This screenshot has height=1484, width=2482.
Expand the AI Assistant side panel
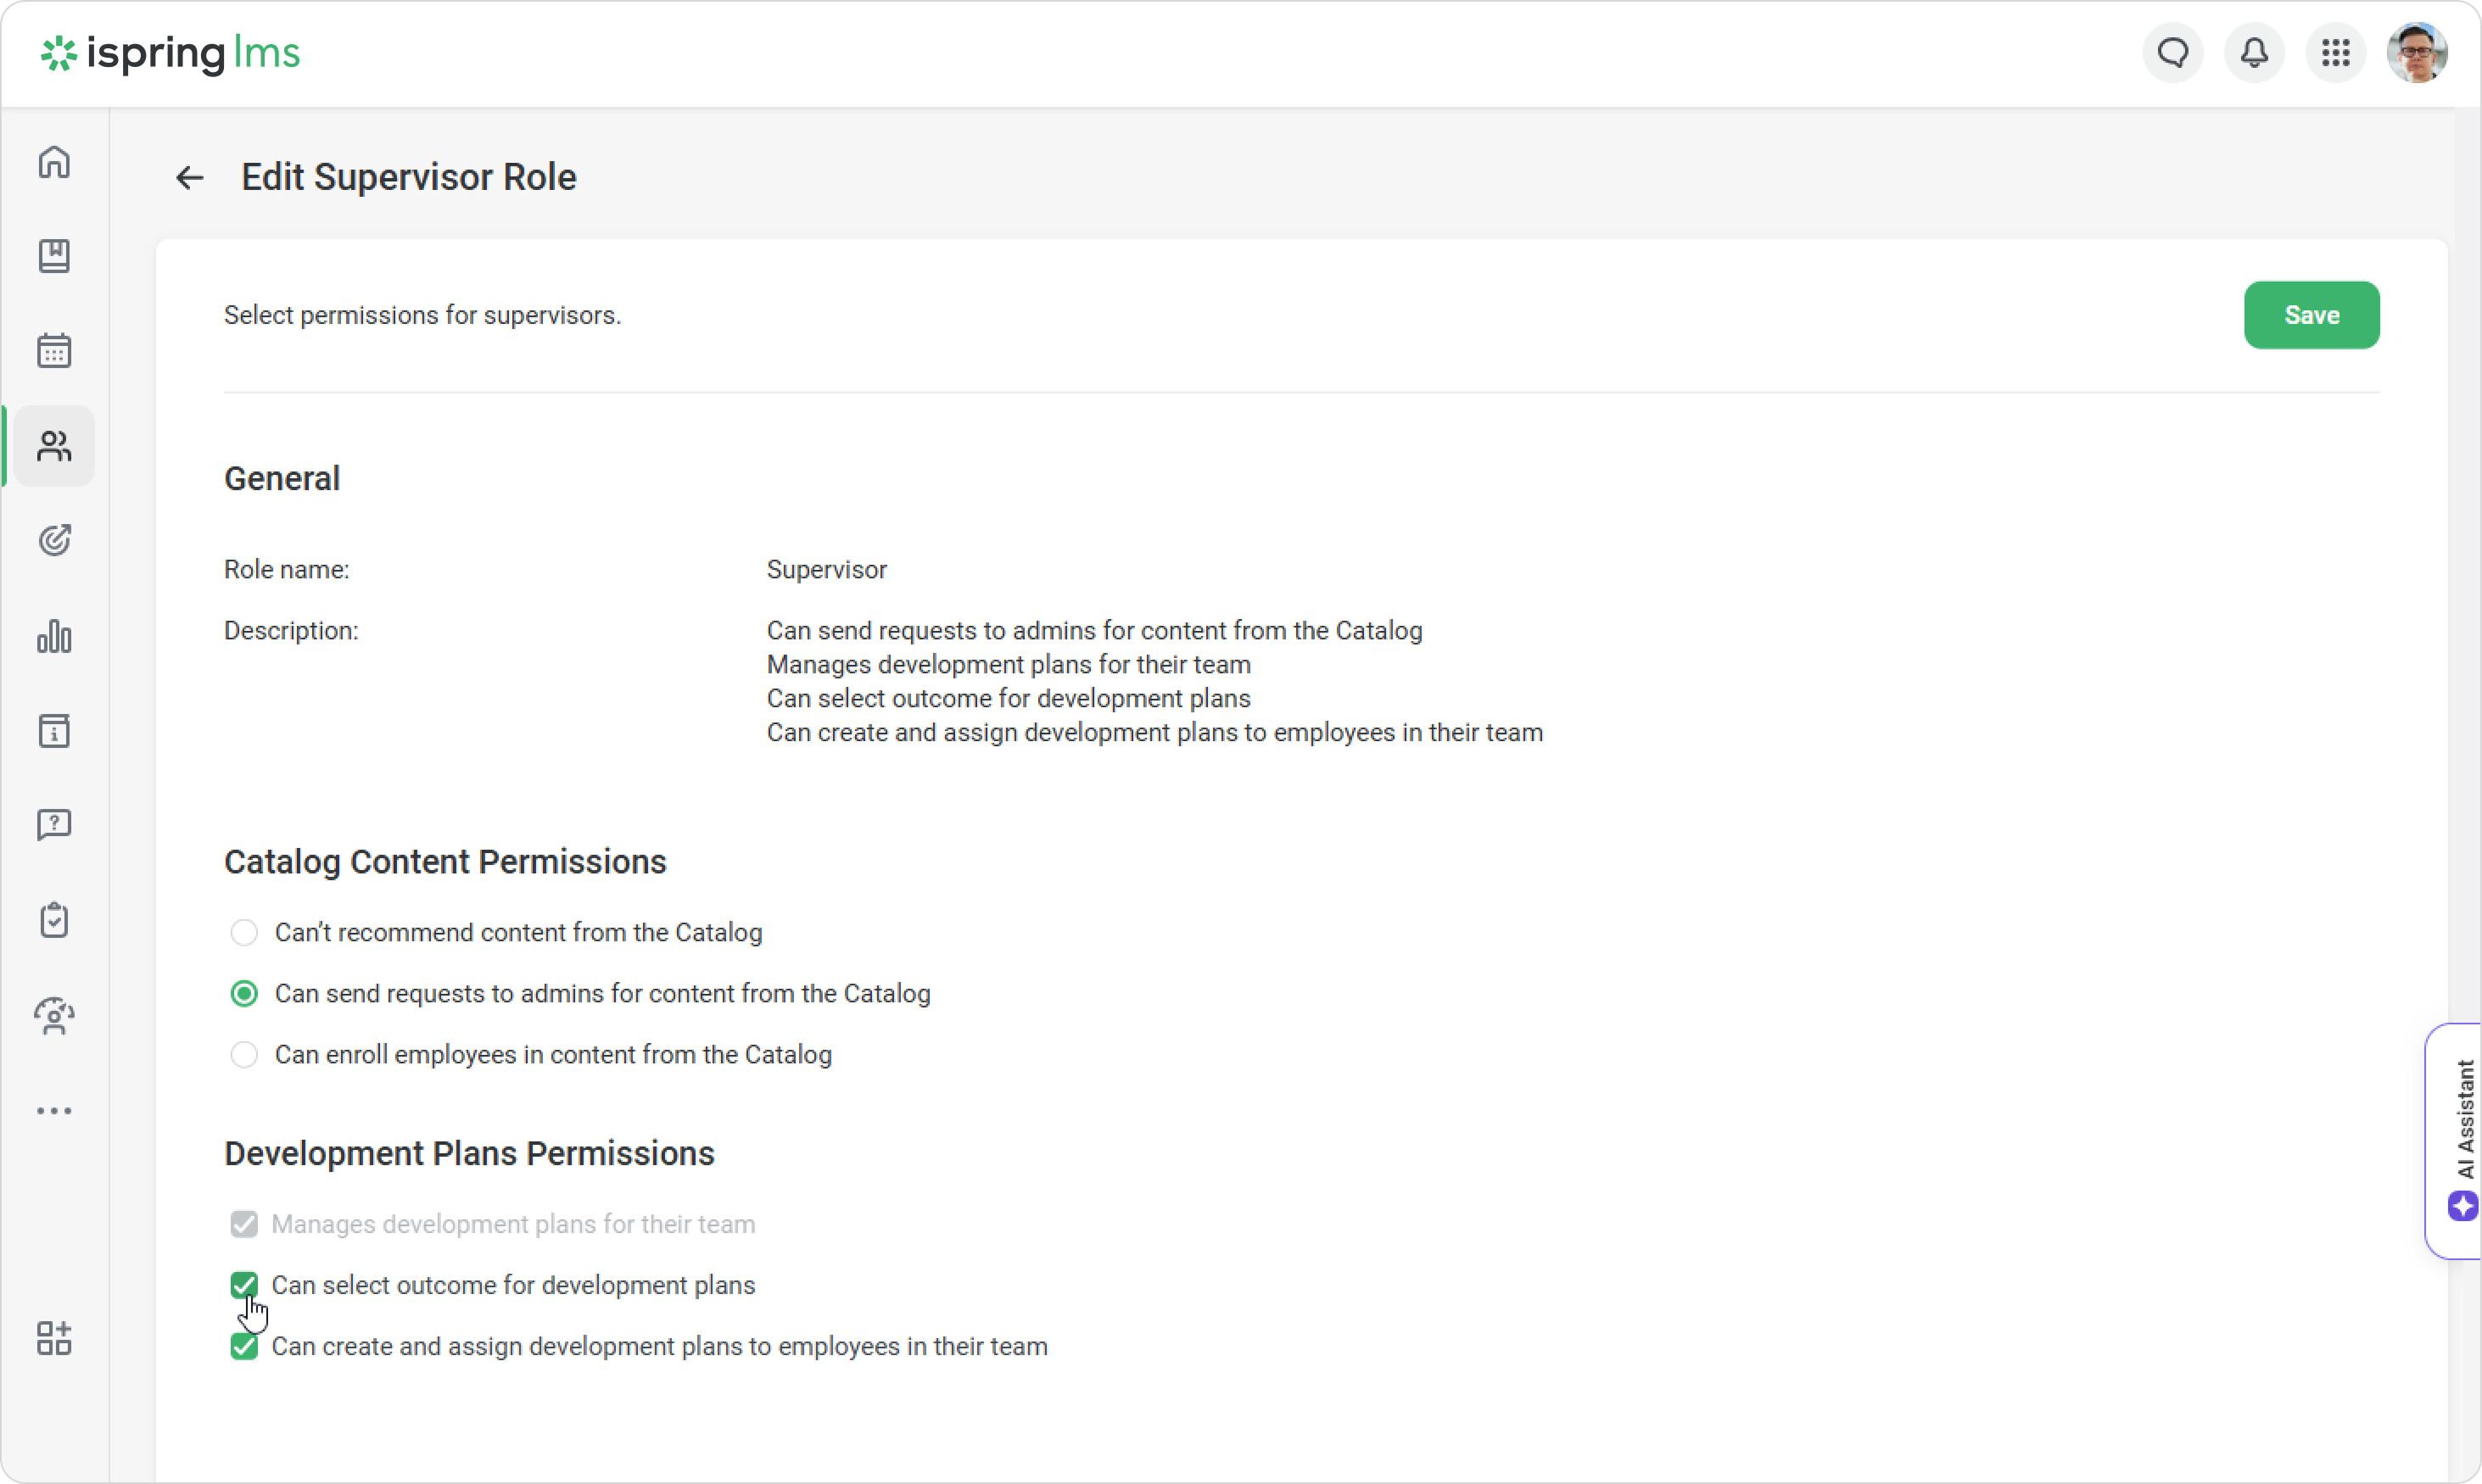coord(2460,1140)
